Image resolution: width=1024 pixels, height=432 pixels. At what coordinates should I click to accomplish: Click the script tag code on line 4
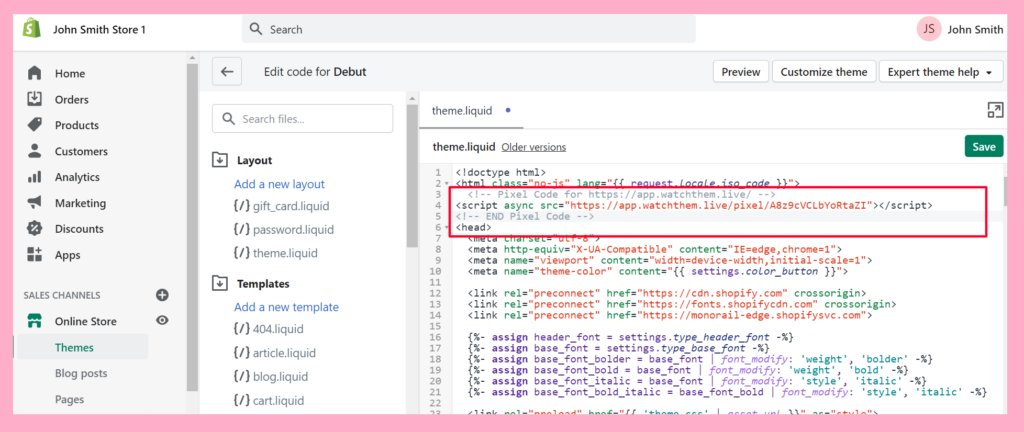[x=694, y=206]
